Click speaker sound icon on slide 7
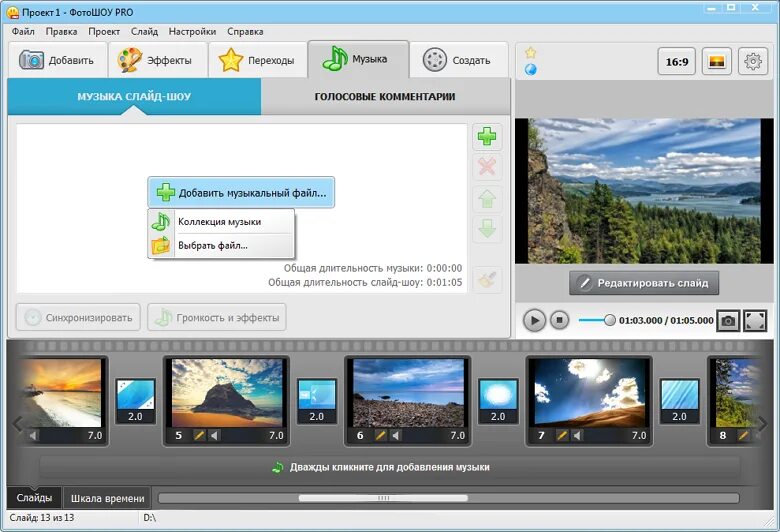Image resolution: width=780 pixels, height=532 pixels. tap(577, 436)
